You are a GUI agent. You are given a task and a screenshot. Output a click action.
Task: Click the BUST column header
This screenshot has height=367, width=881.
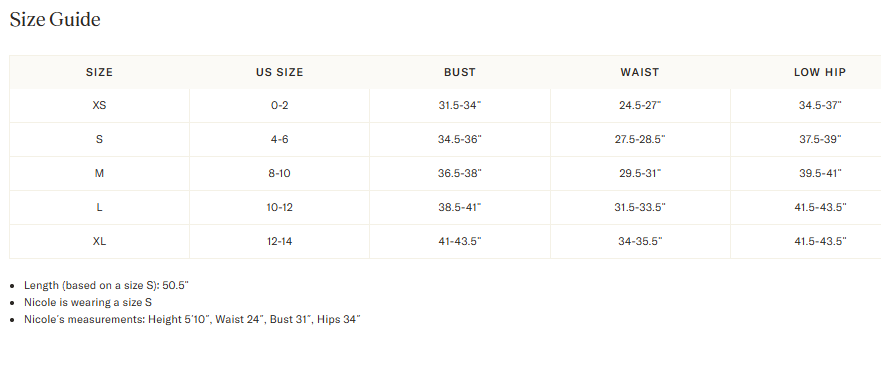[460, 72]
